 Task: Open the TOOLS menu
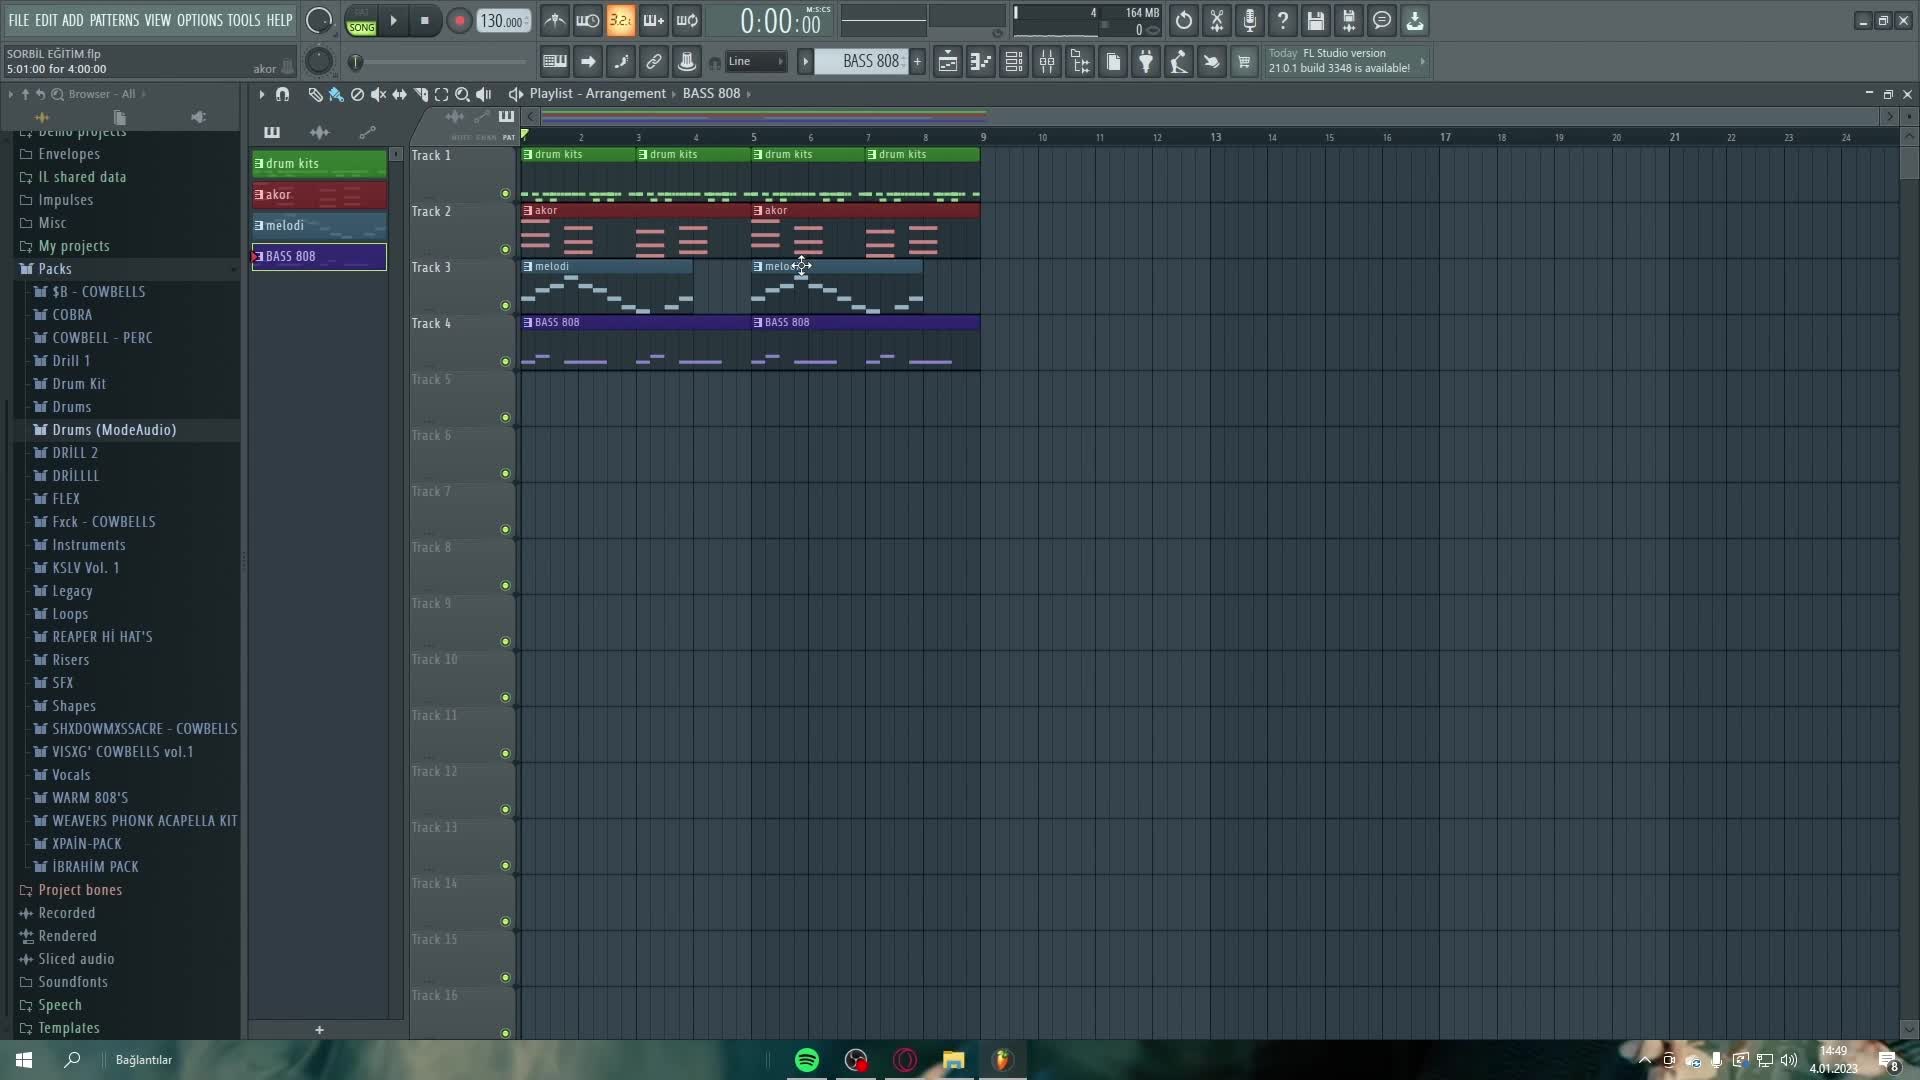pos(244,20)
